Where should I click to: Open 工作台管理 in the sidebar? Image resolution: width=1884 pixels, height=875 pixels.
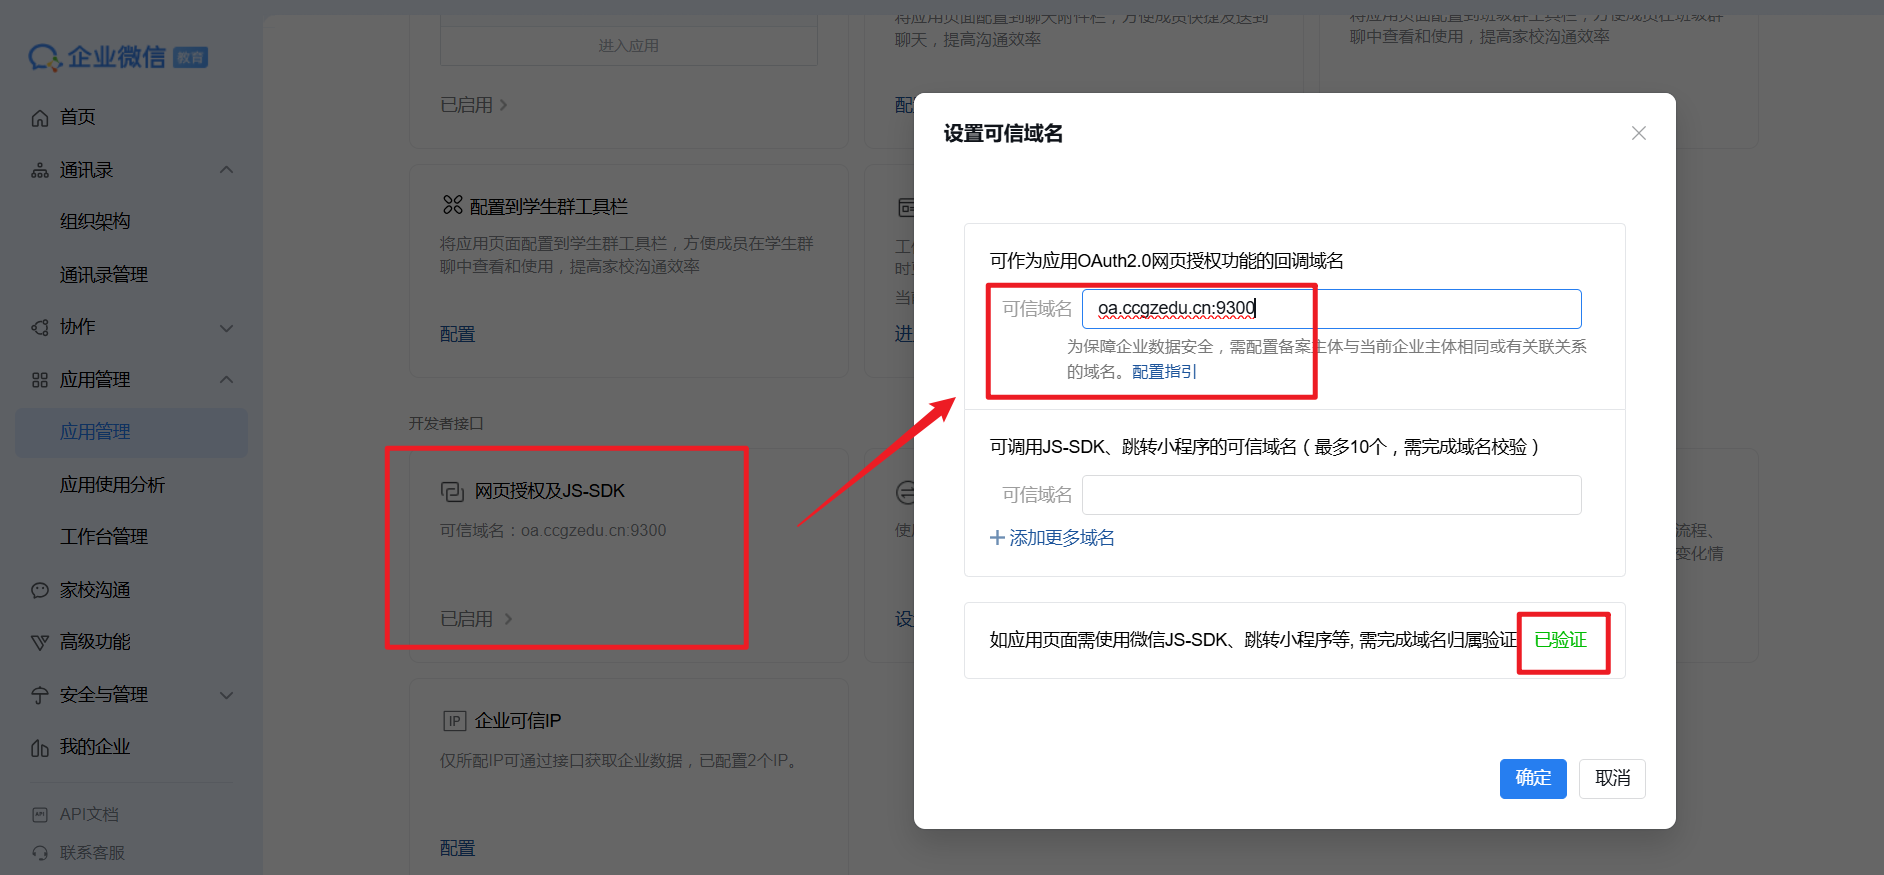(104, 537)
